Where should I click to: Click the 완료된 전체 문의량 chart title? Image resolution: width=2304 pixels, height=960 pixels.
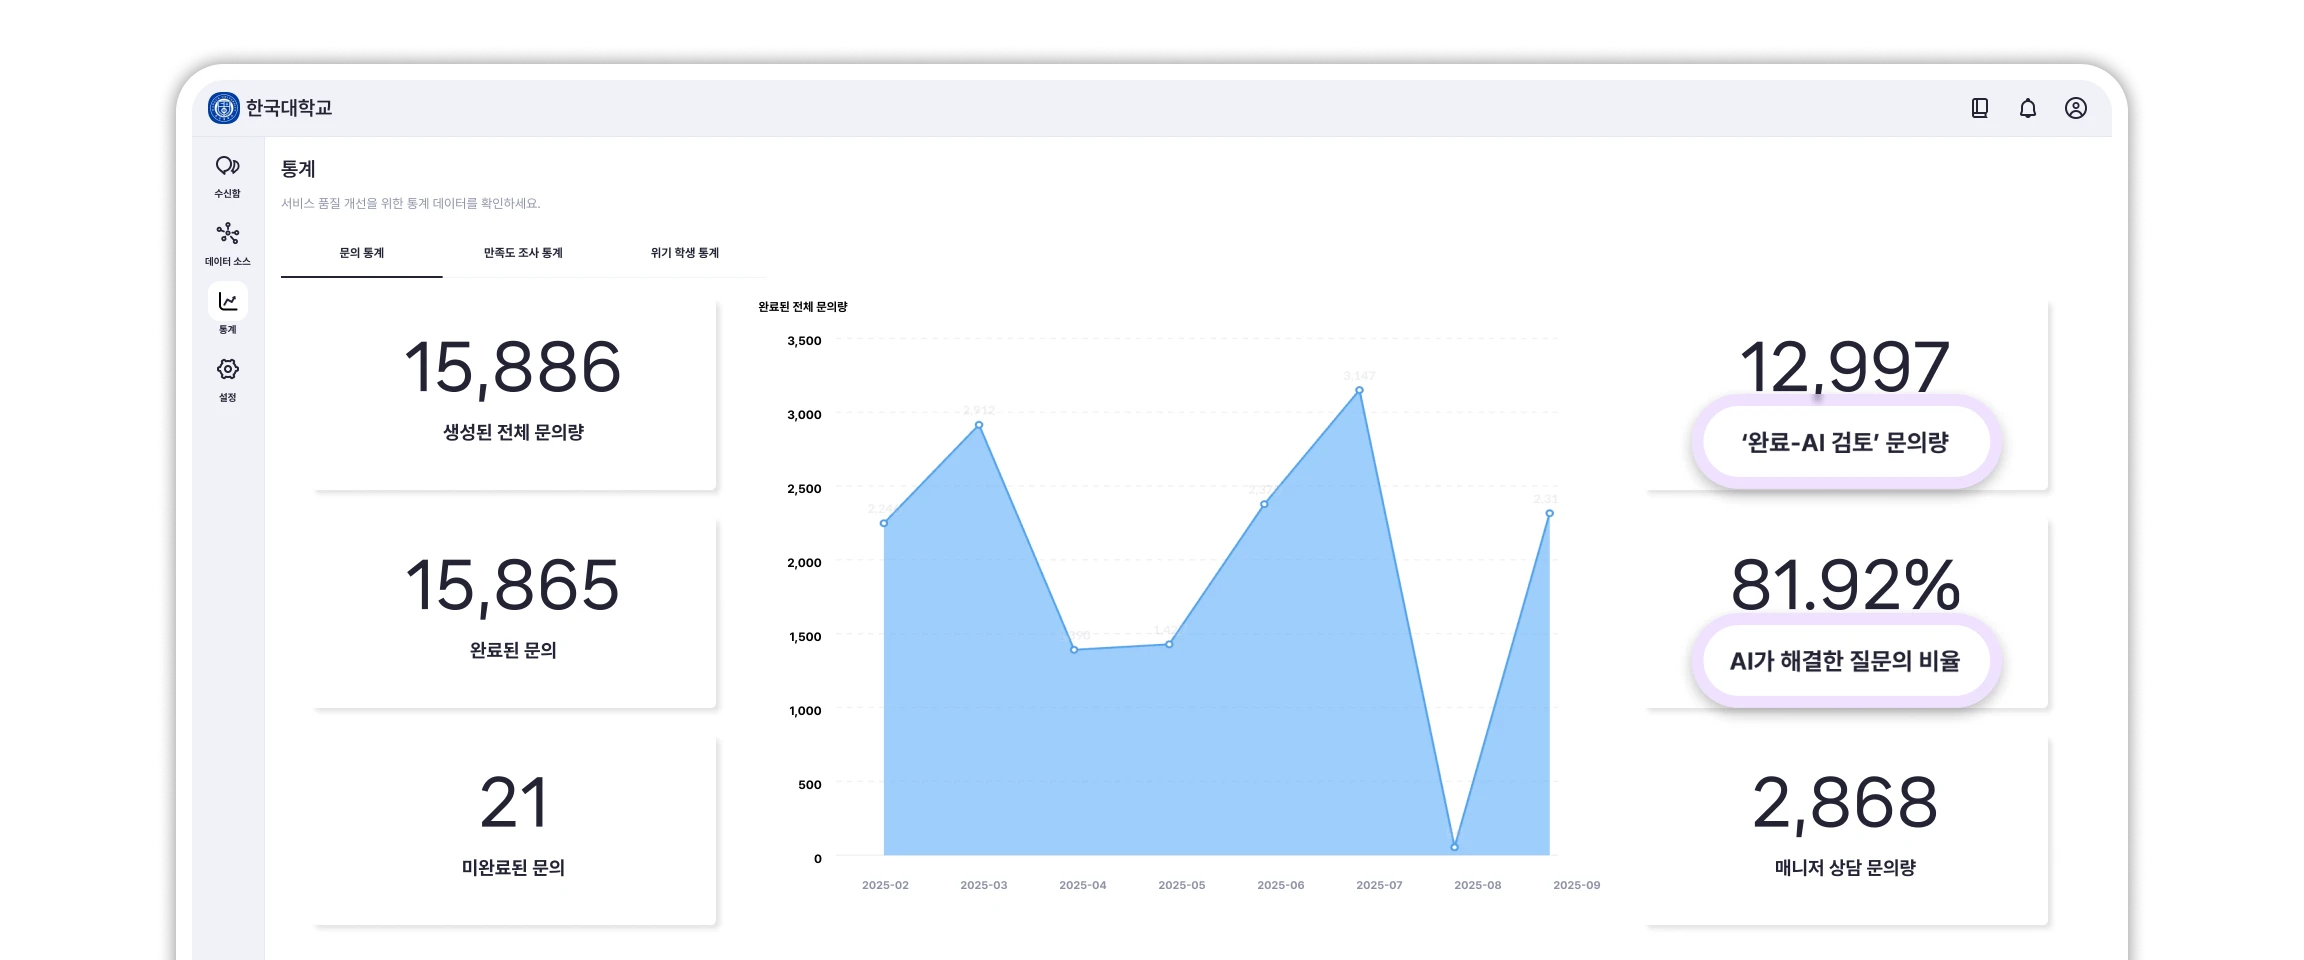click(x=803, y=307)
